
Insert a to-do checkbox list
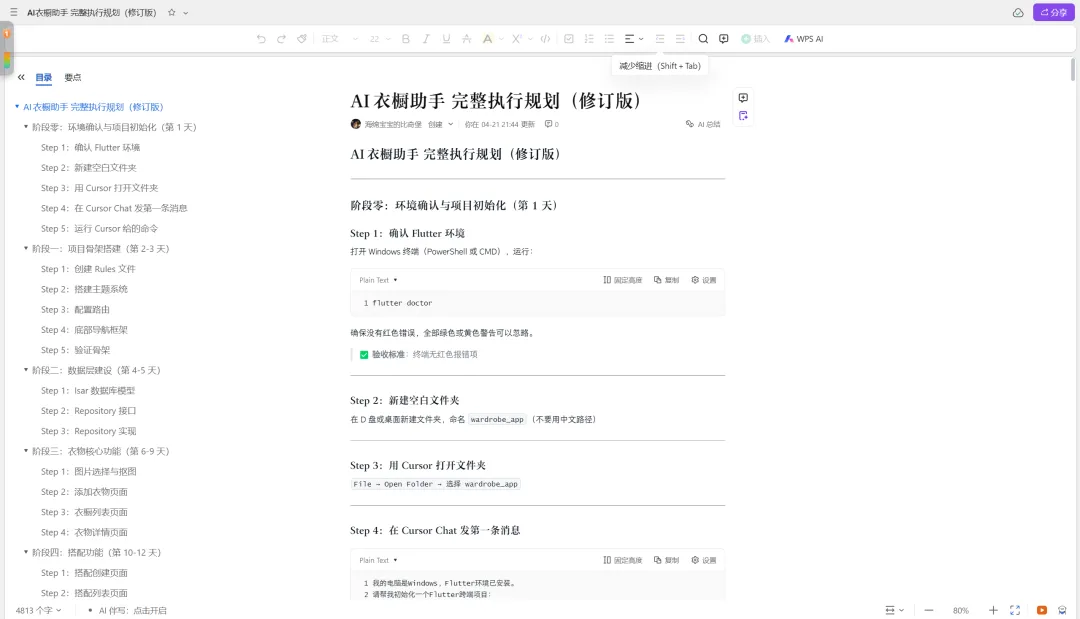tap(569, 39)
